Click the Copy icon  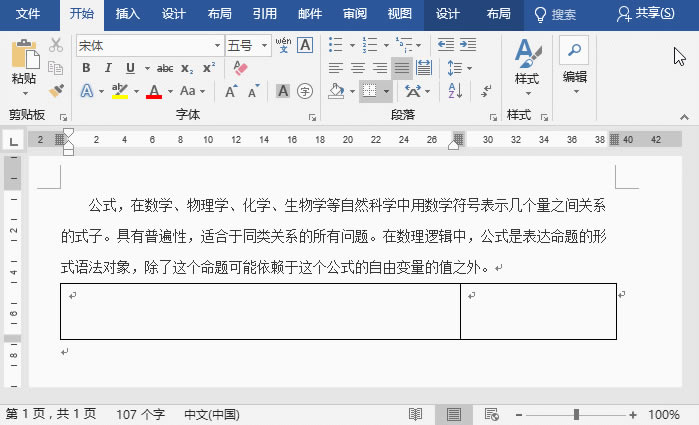pos(56,68)
